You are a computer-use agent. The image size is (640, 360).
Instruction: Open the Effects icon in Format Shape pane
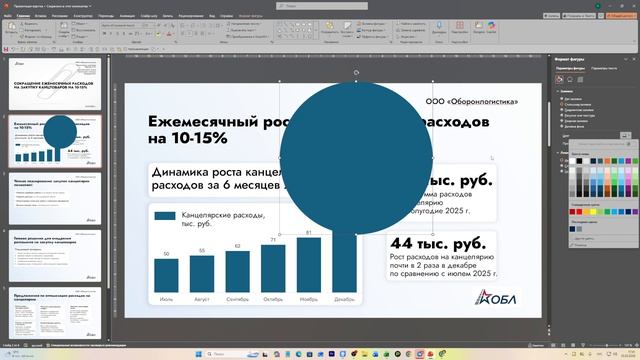(570, 79)
